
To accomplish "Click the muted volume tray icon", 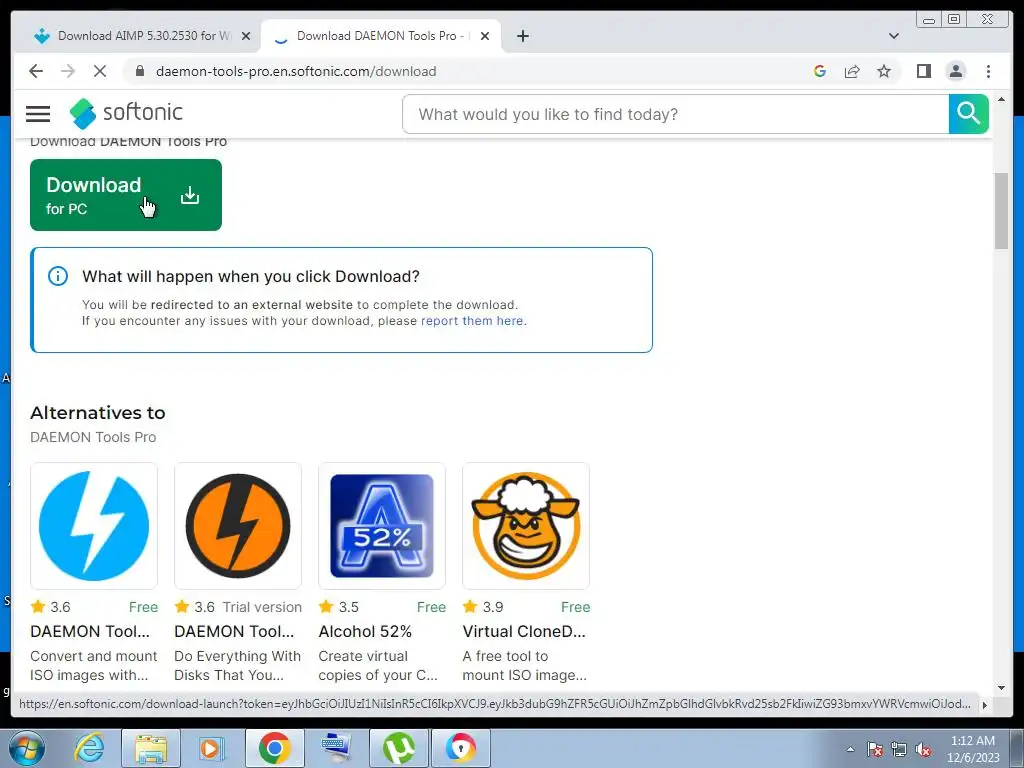I will pos(923,749).
